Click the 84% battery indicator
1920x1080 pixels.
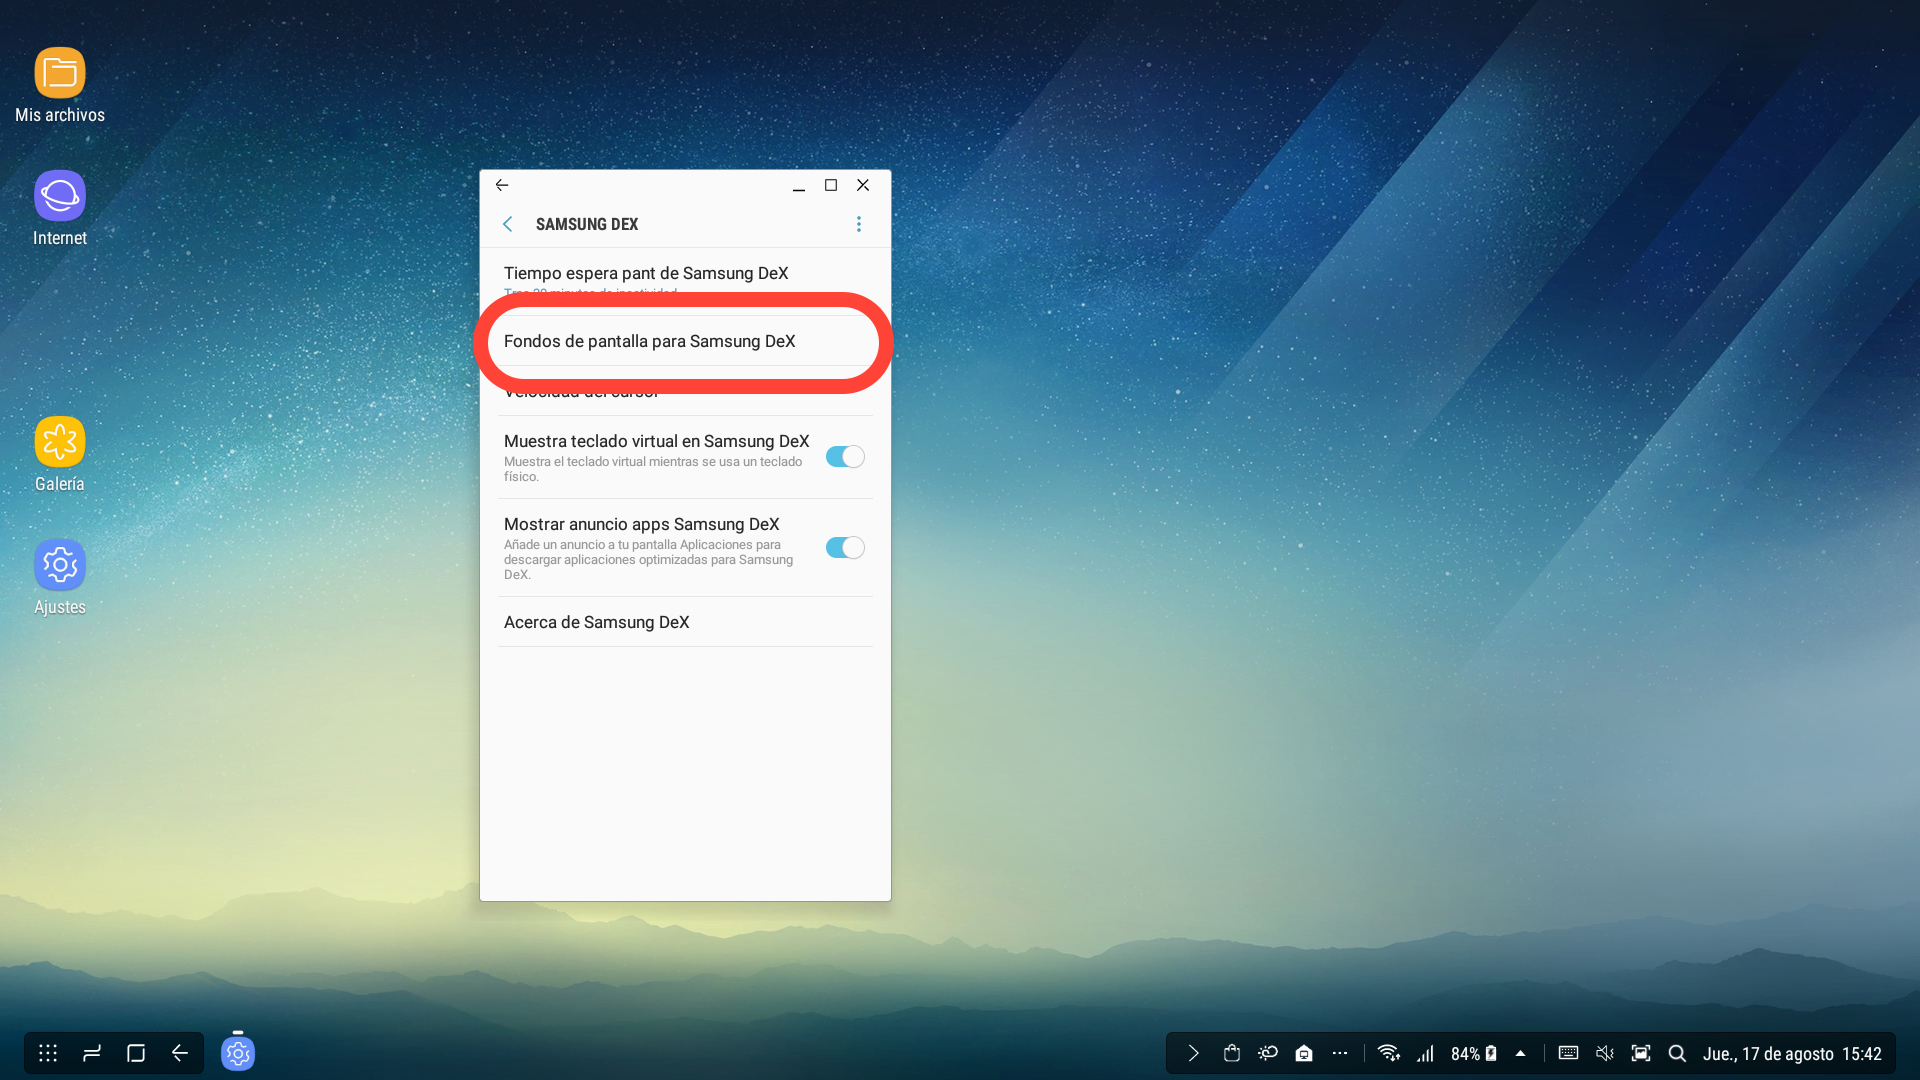(x=1474, y=1053)
